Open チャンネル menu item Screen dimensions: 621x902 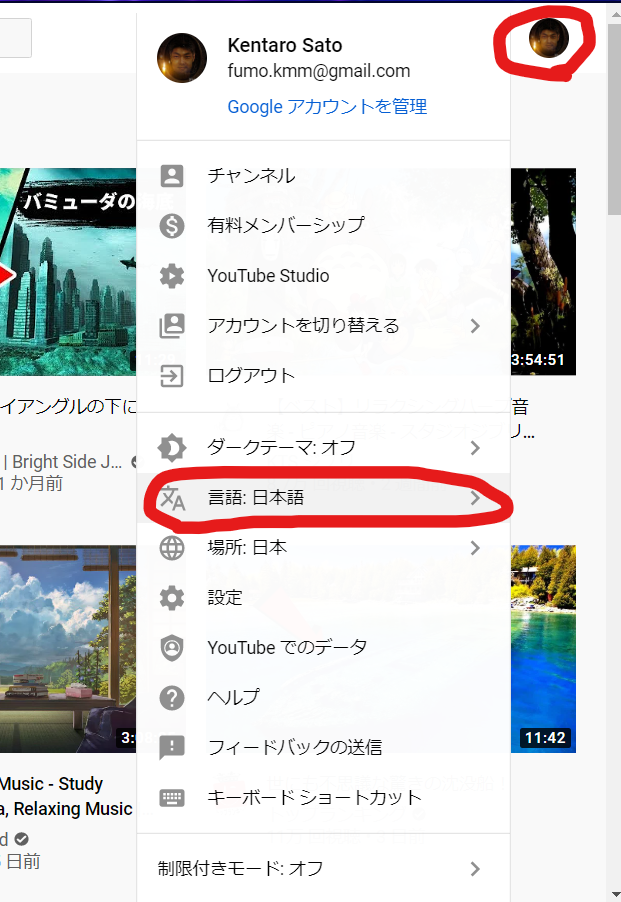coord(323,176)
